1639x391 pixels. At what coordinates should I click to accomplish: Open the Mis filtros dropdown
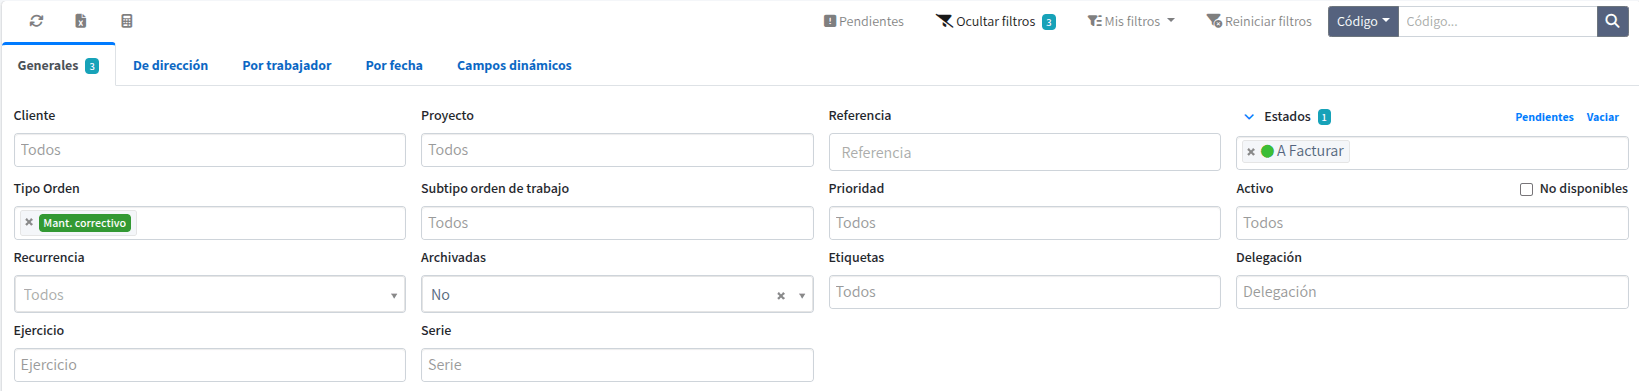pos(1131,21)
